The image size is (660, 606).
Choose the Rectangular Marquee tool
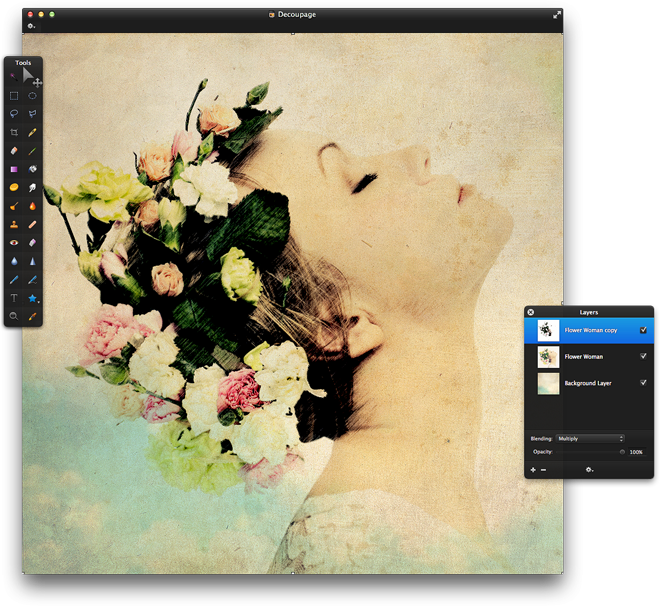14,96
